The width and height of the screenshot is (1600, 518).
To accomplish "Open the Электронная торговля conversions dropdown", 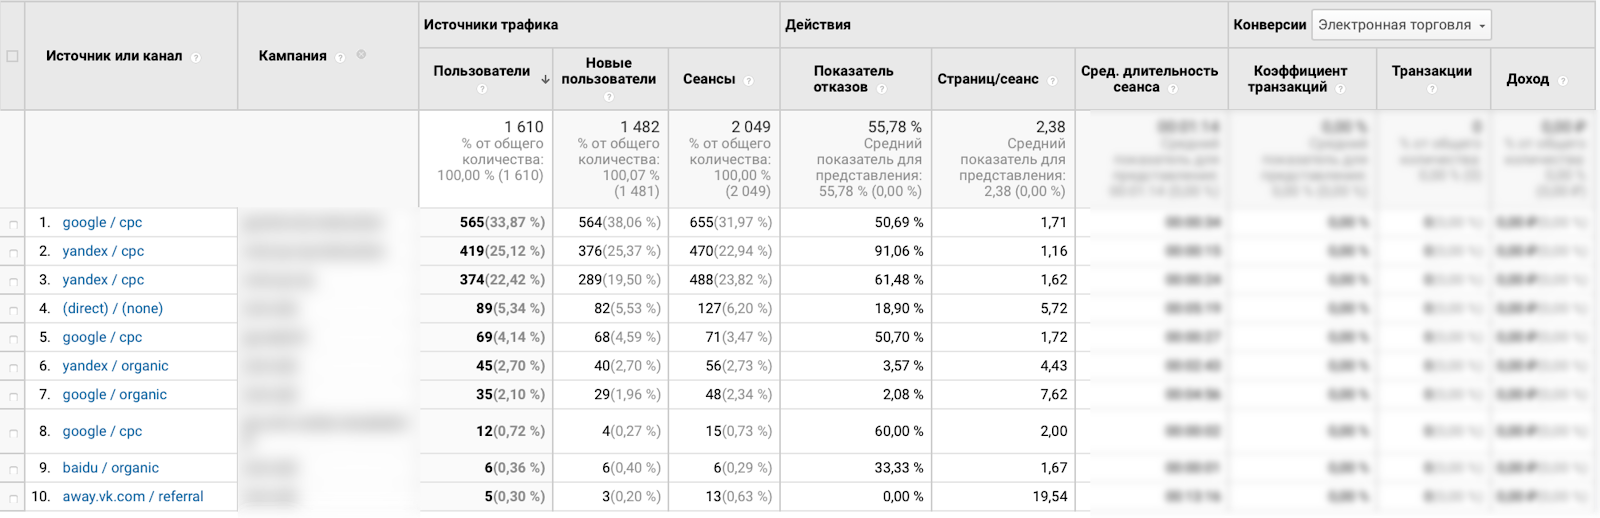I will pos(1401,25).
